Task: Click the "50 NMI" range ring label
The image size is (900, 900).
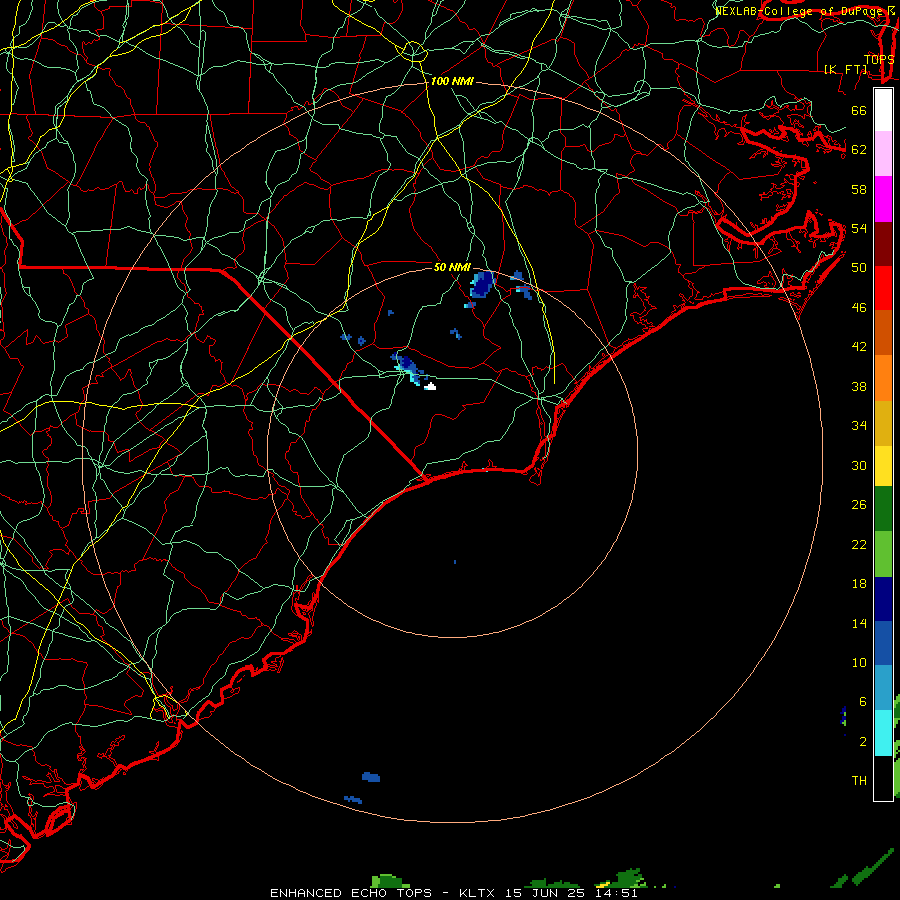Action: pos(452,267)
